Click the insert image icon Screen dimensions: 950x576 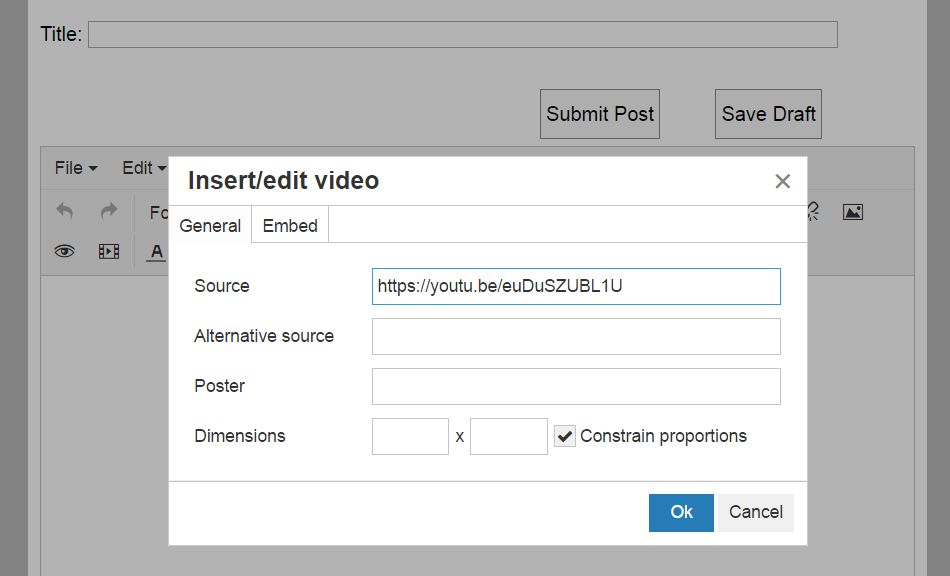pyautogui.click(x=852, y=212)
